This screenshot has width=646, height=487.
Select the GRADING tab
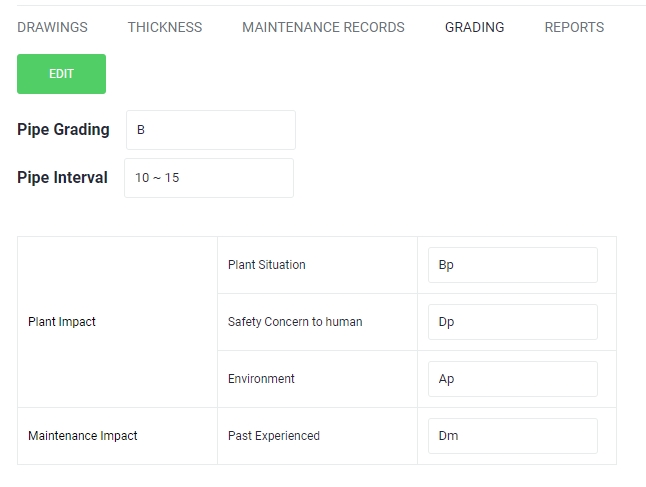474,27
